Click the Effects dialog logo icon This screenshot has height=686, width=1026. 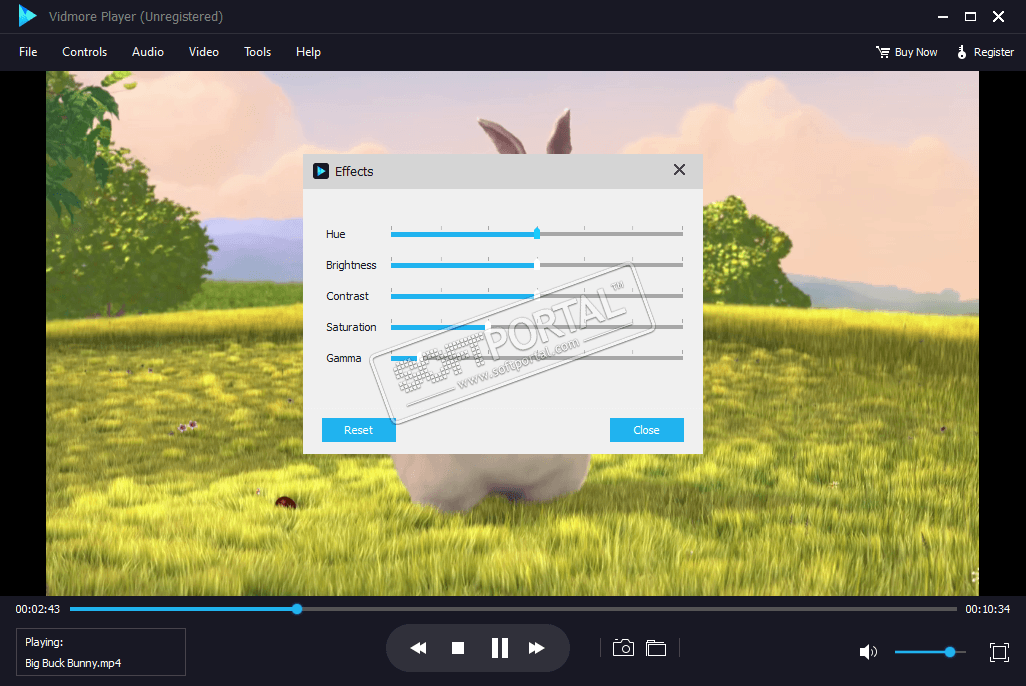click(x=321, y=172)
